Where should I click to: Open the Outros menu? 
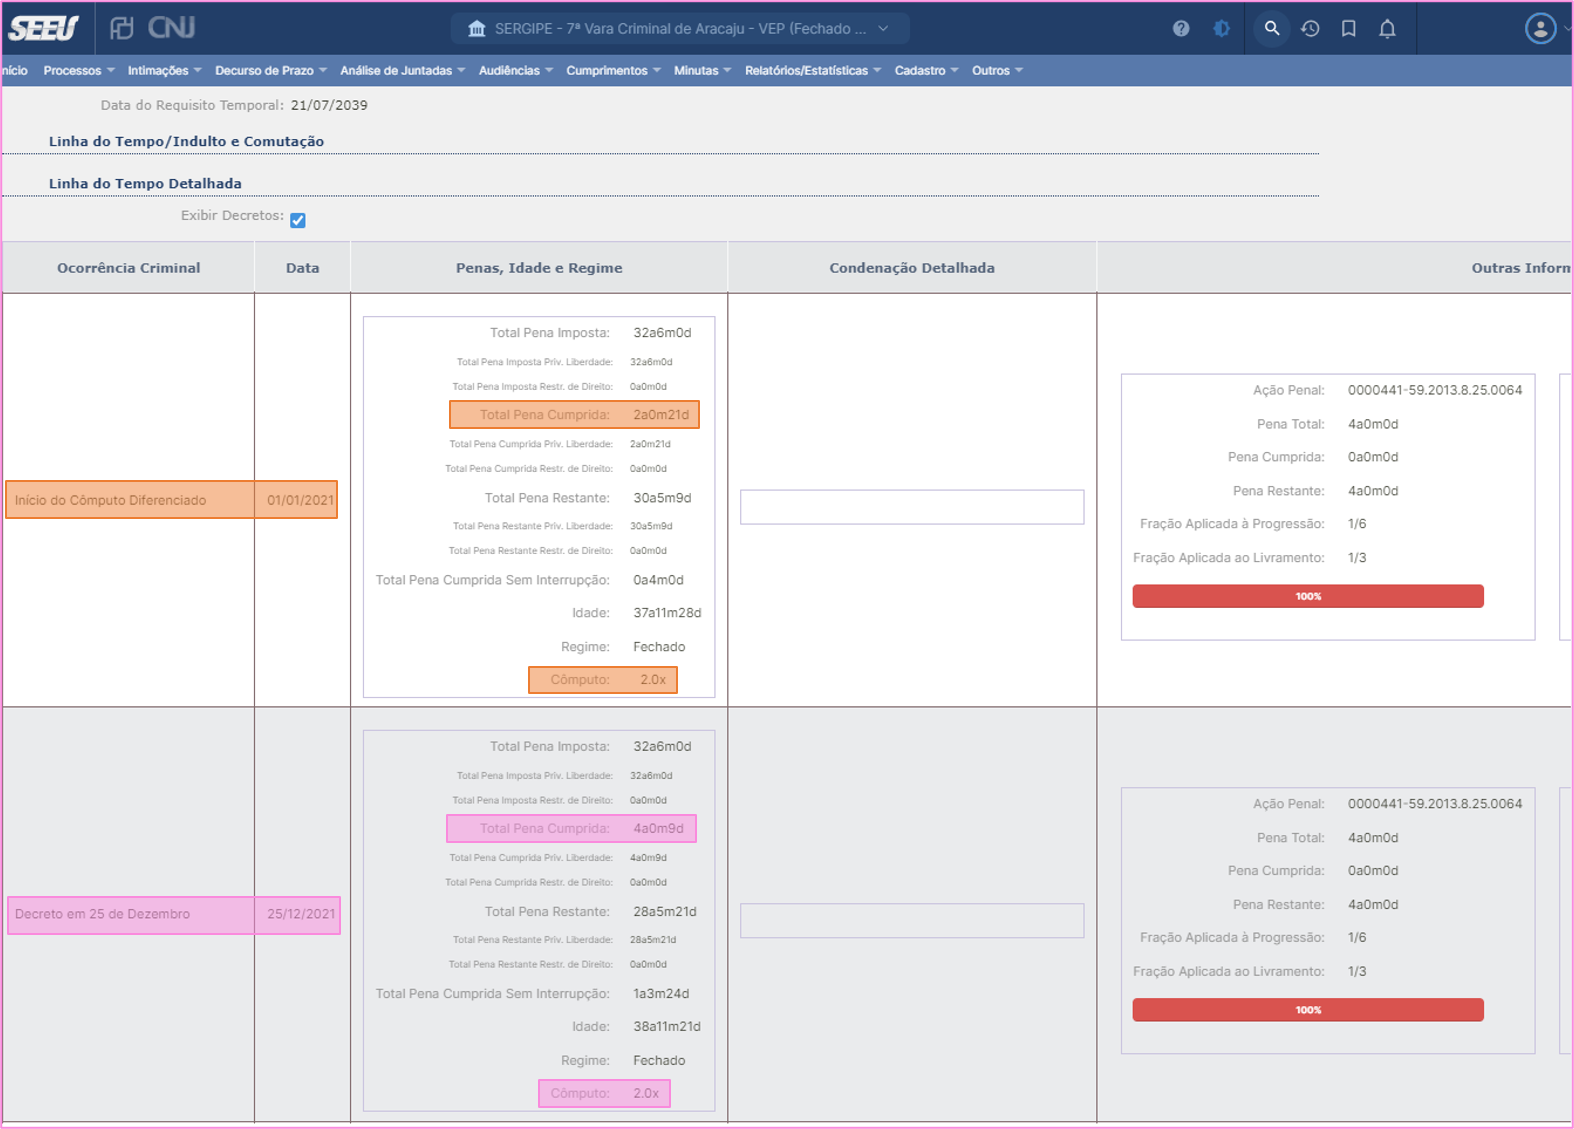997,71
